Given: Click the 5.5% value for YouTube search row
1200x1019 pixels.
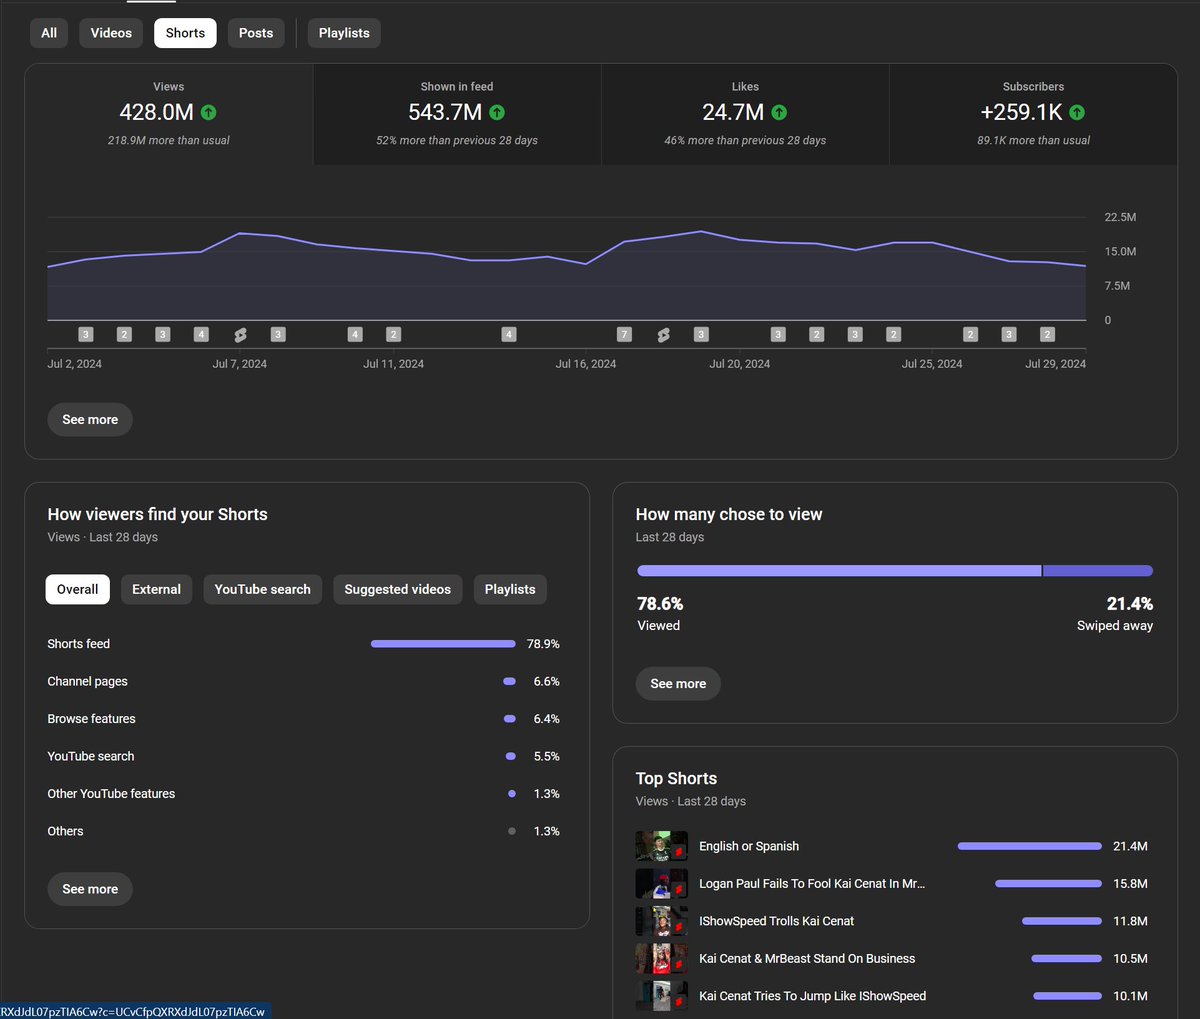Looking at the screenshot, I should 547,757.
